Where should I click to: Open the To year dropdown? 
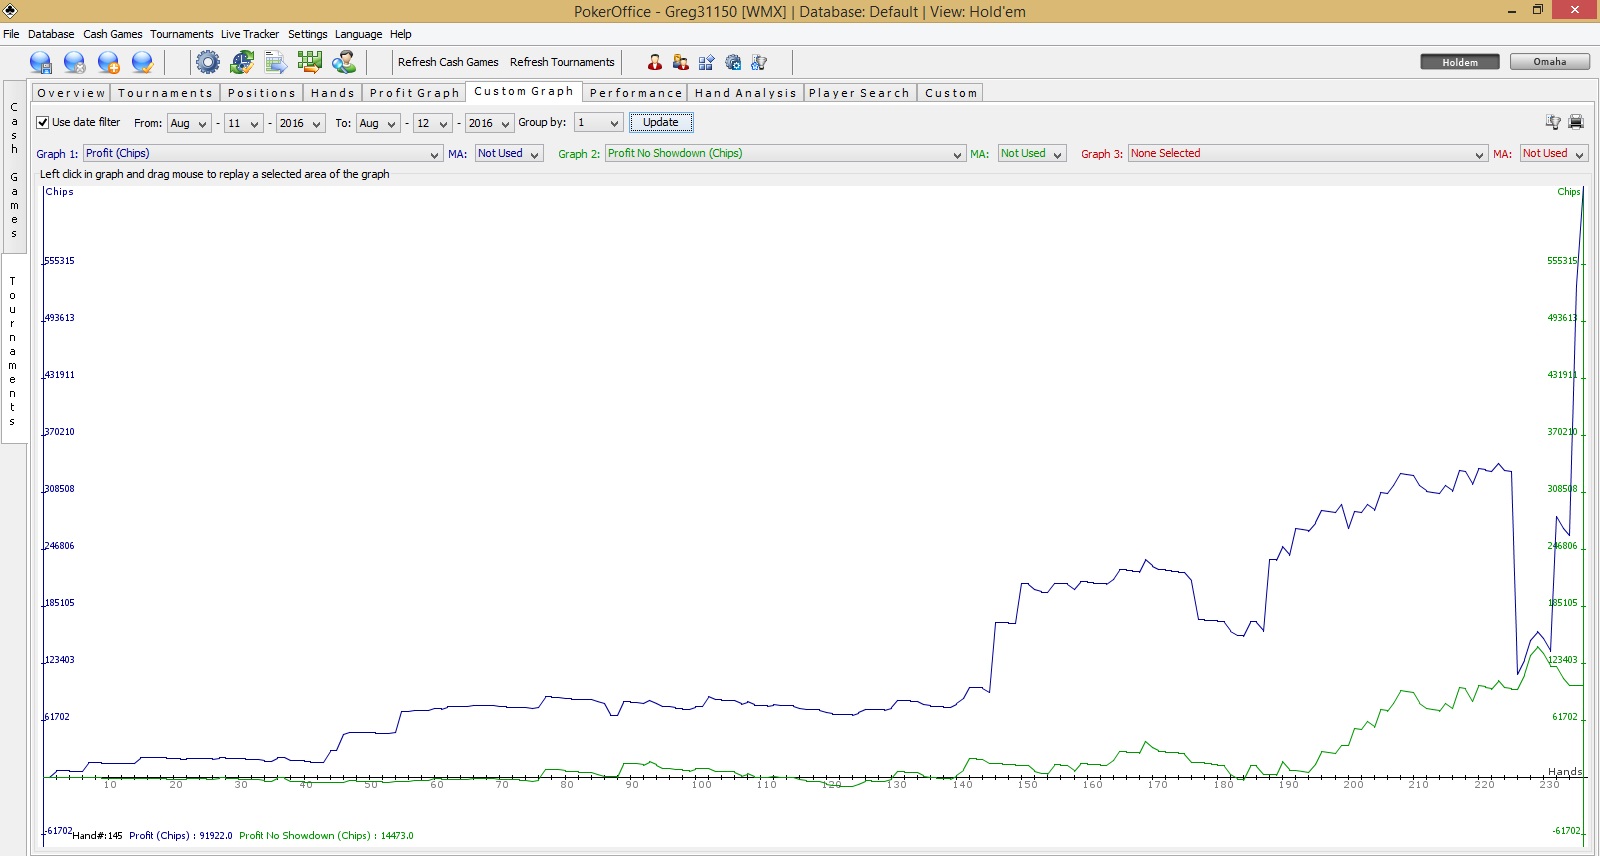point(490,123)
